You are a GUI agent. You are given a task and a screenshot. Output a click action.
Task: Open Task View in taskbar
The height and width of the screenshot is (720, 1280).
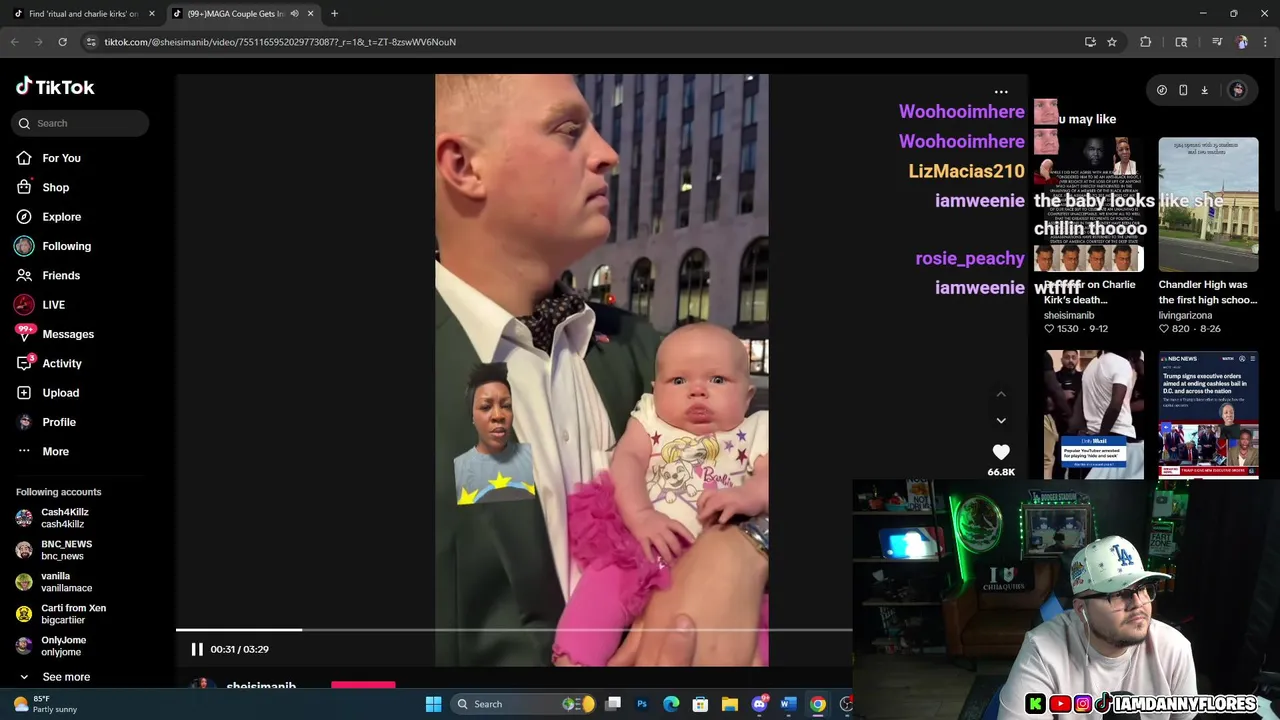[x=613, y=704]
